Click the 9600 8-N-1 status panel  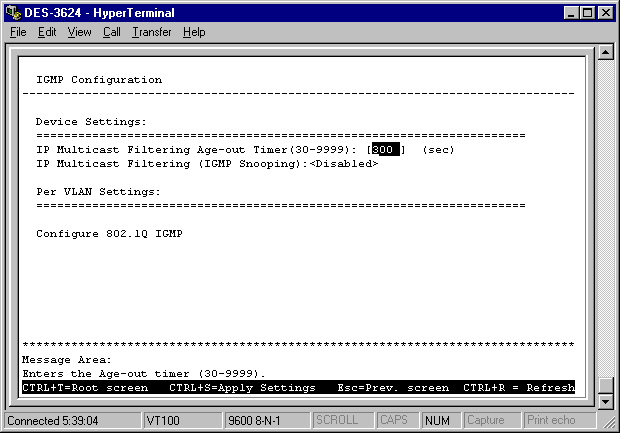[264, 421]
